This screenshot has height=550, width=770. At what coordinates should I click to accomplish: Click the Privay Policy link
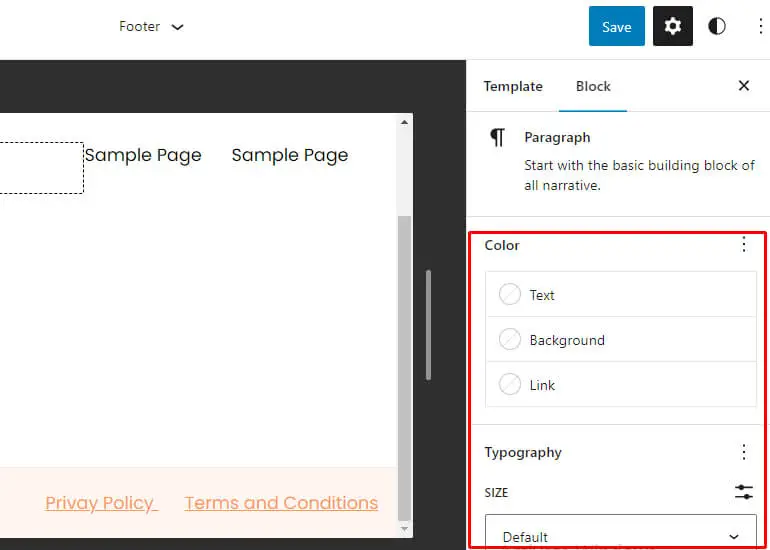point(101,503)
